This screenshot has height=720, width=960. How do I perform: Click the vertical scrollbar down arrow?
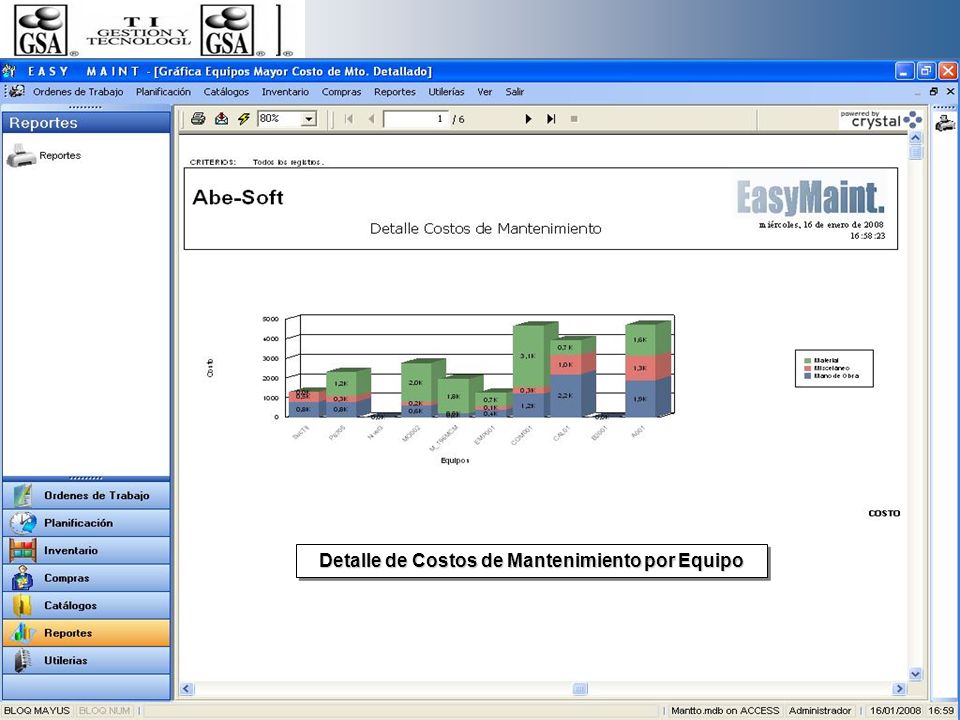click(915, 674)
